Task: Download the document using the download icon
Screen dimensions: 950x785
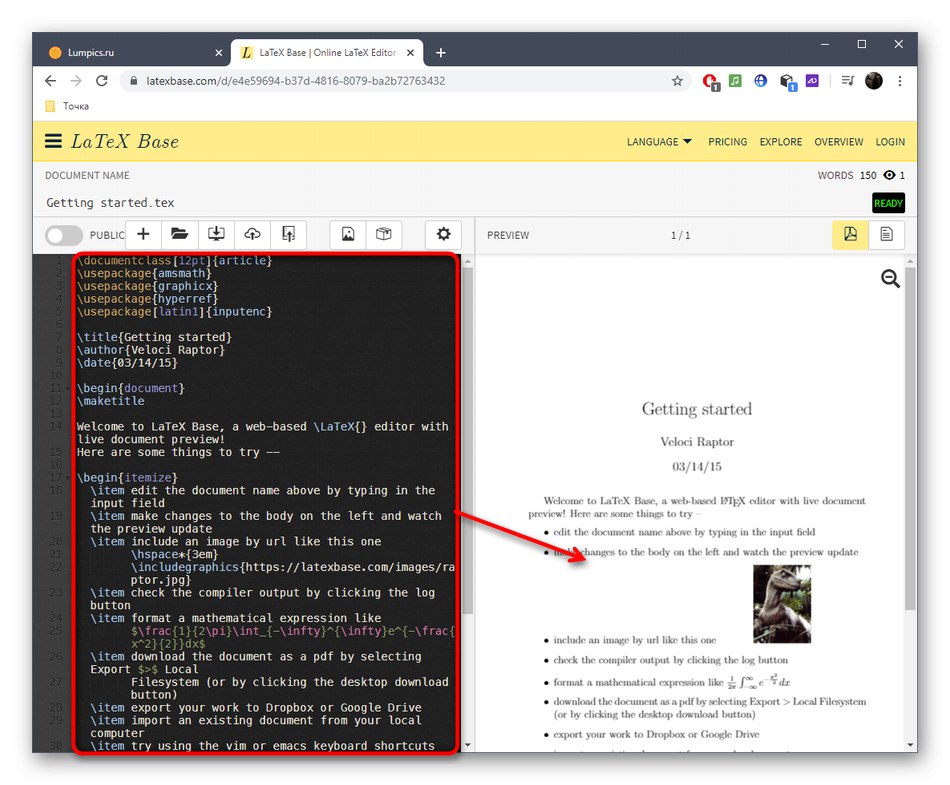Action: 216,234
